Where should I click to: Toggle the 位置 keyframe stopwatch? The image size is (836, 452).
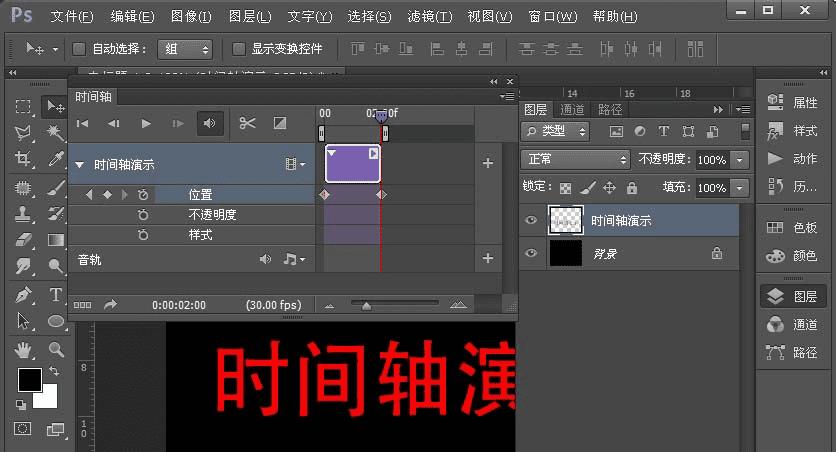click(x=143, y=195)
